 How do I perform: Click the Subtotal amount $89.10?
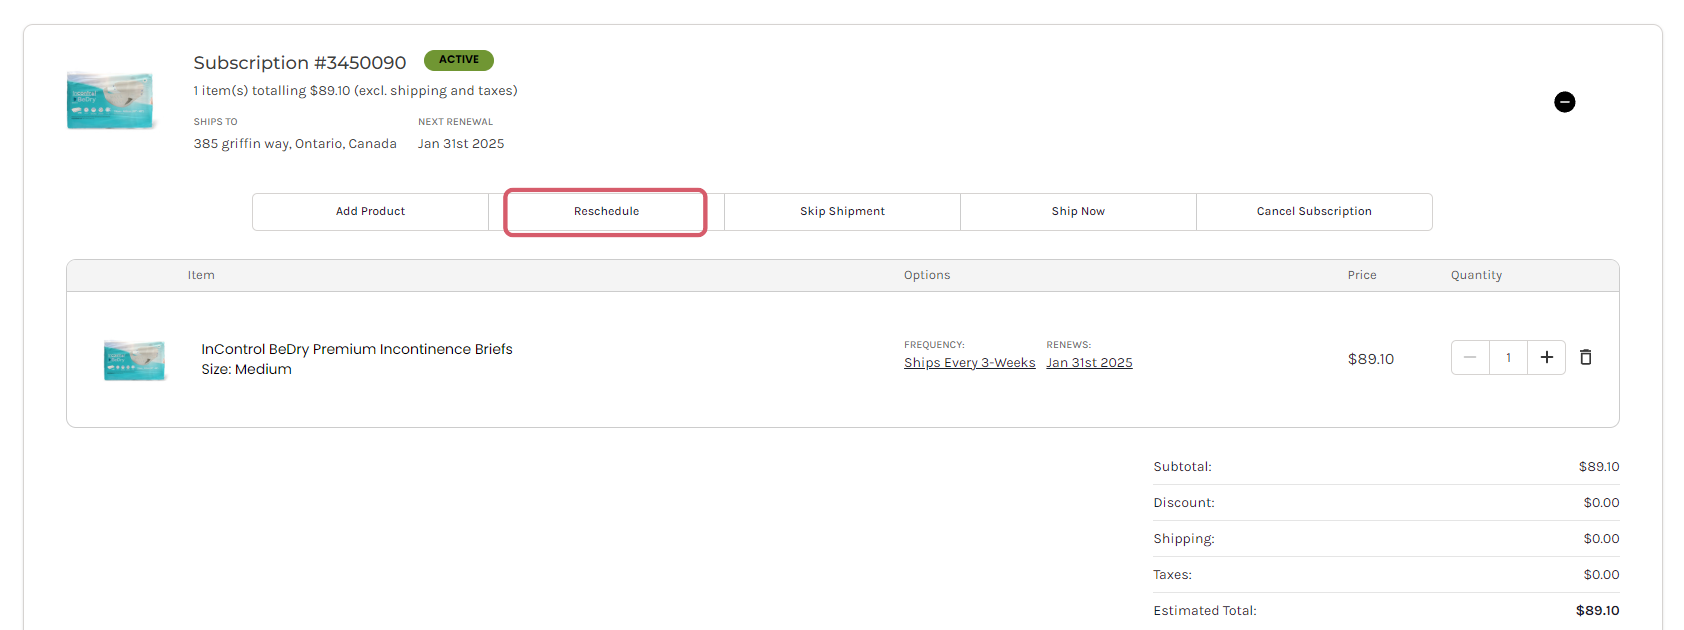coord(1599,467)
